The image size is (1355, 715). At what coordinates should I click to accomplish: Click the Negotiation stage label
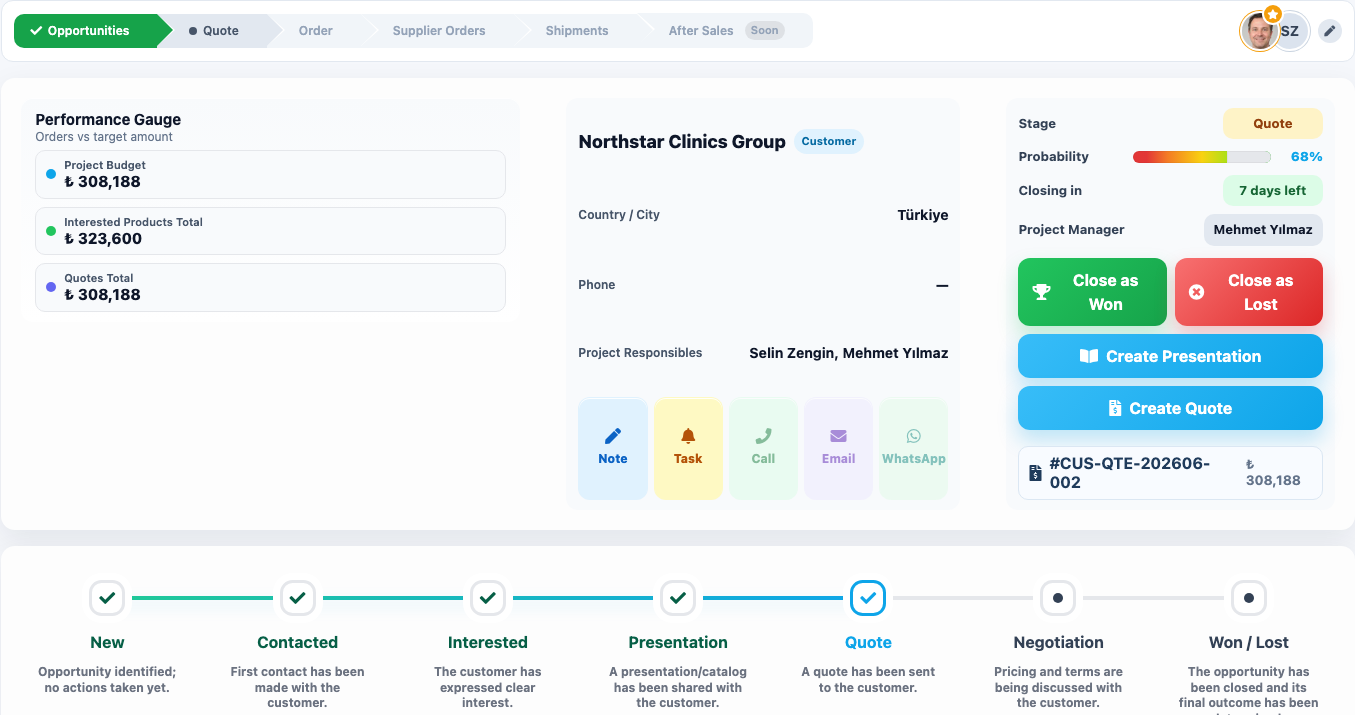click(x=1058, y=642)
